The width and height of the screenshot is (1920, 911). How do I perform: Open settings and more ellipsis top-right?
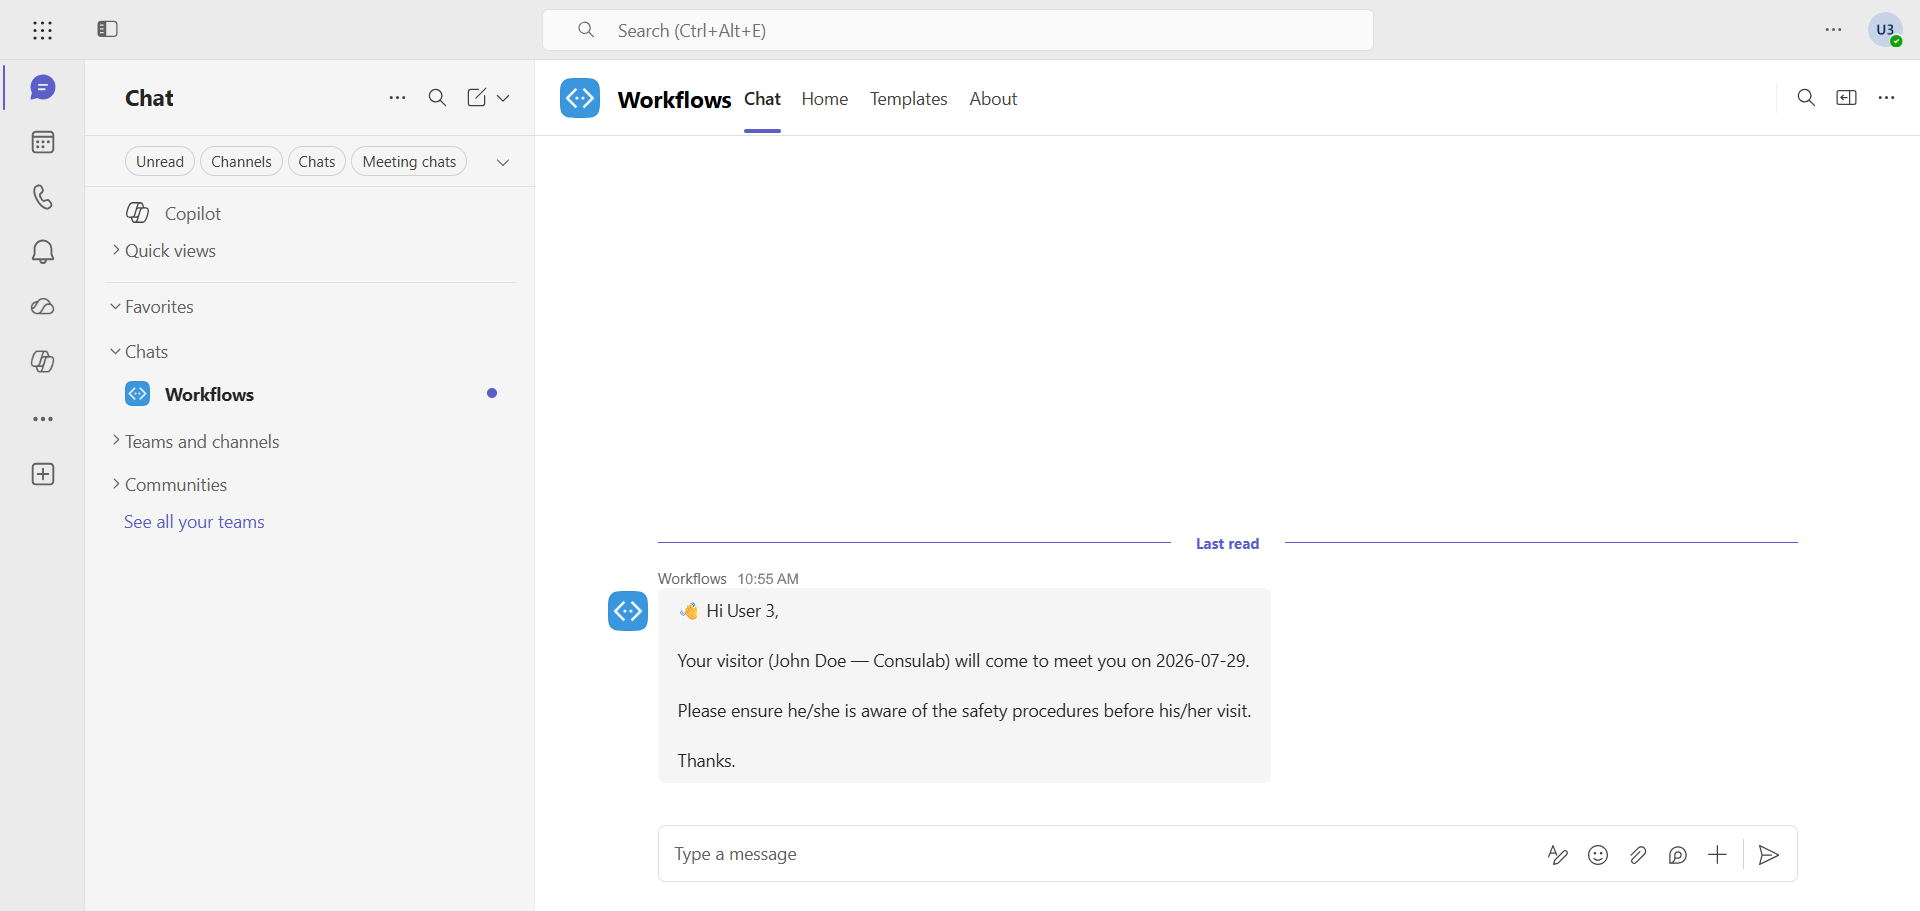pyautogui.click(x=1833, y=30)
